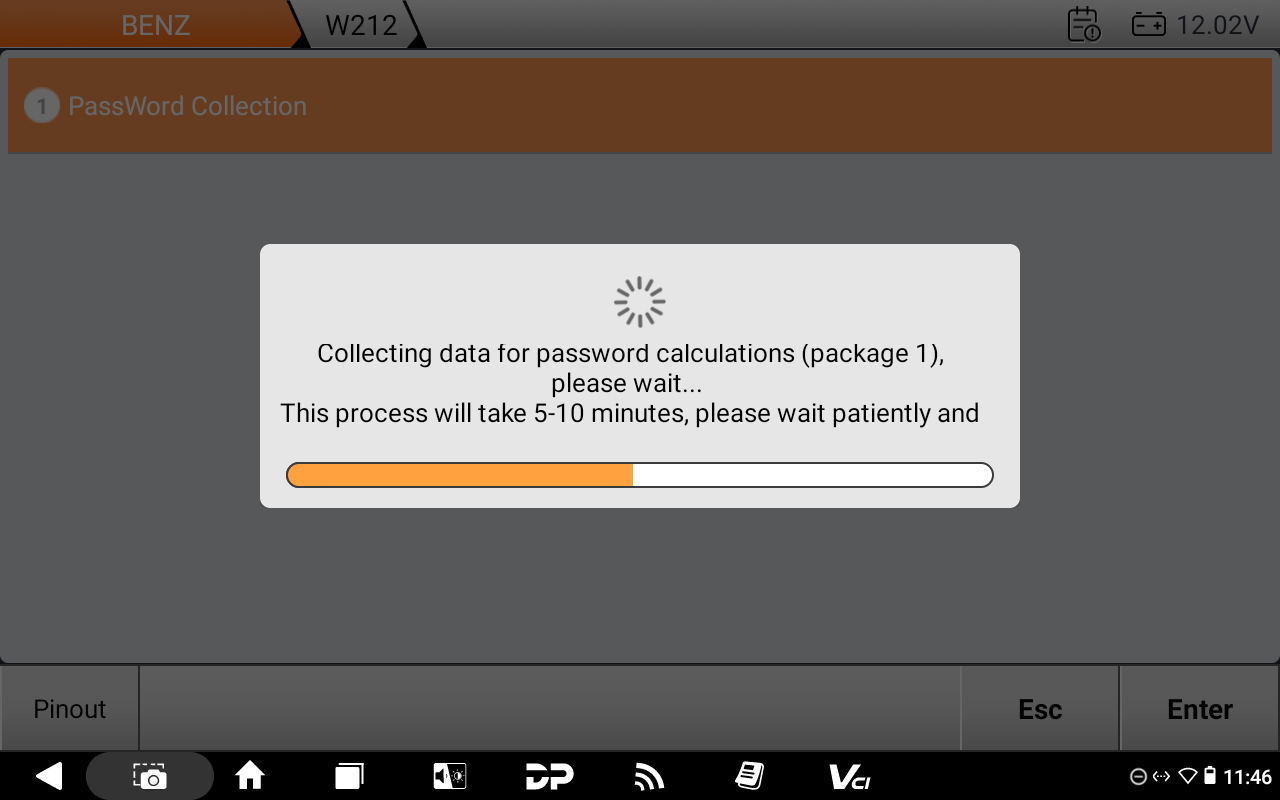The height and width of the screenshot is (800, 1280).
Task: Click the orange data collection progress bar
Action: point(640,475)
